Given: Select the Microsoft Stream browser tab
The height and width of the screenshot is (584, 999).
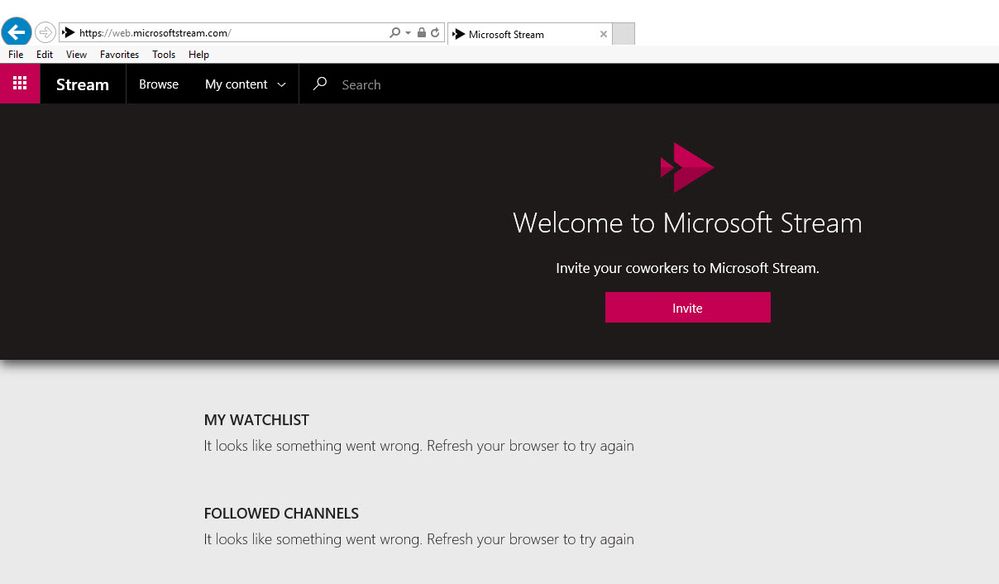Looking at the screenshot, I should pos(529,34).
